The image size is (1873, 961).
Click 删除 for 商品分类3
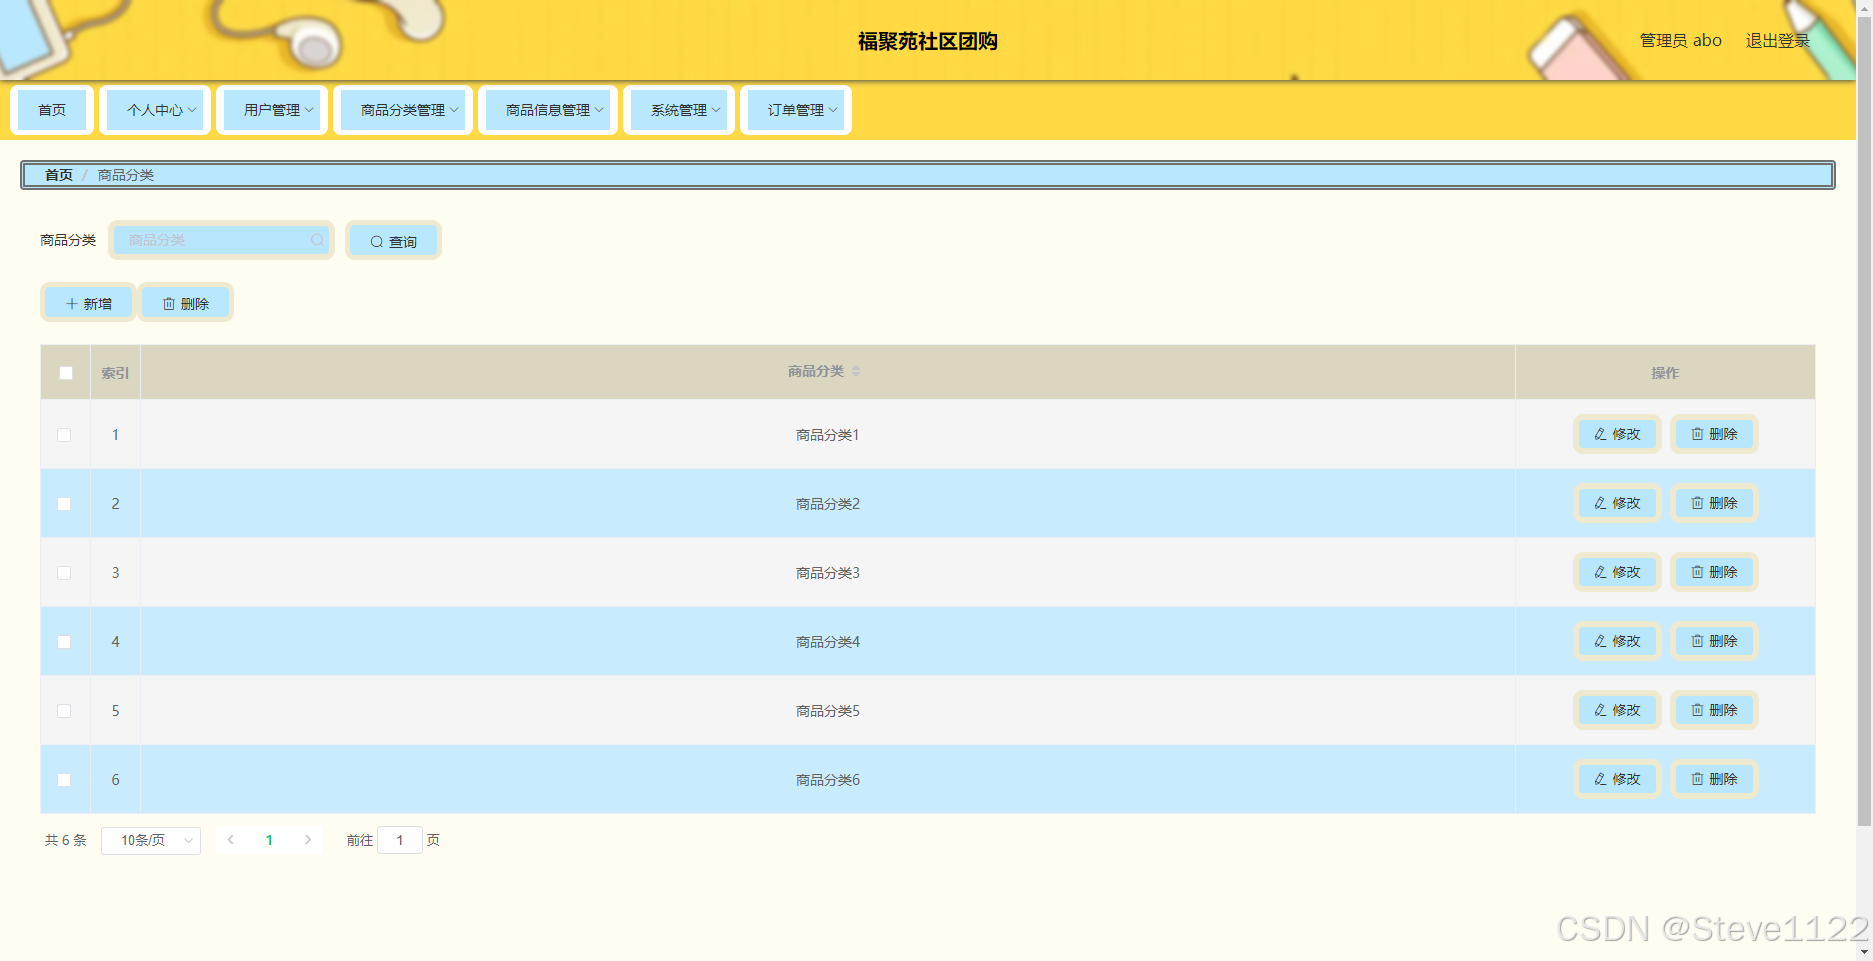(1714, 572)
